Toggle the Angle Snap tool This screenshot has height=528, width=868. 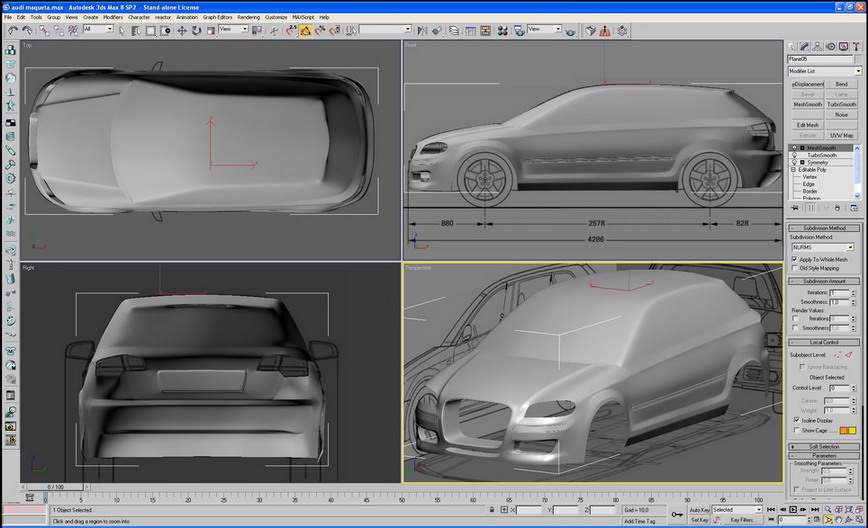coord(306,30)
